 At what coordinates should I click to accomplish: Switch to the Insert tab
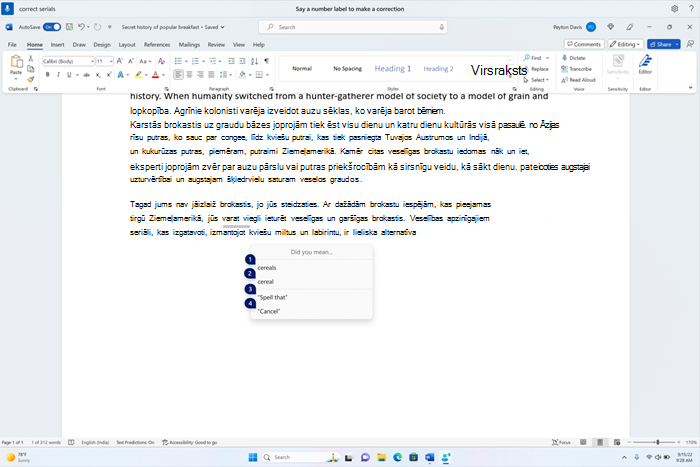(57, 45)
